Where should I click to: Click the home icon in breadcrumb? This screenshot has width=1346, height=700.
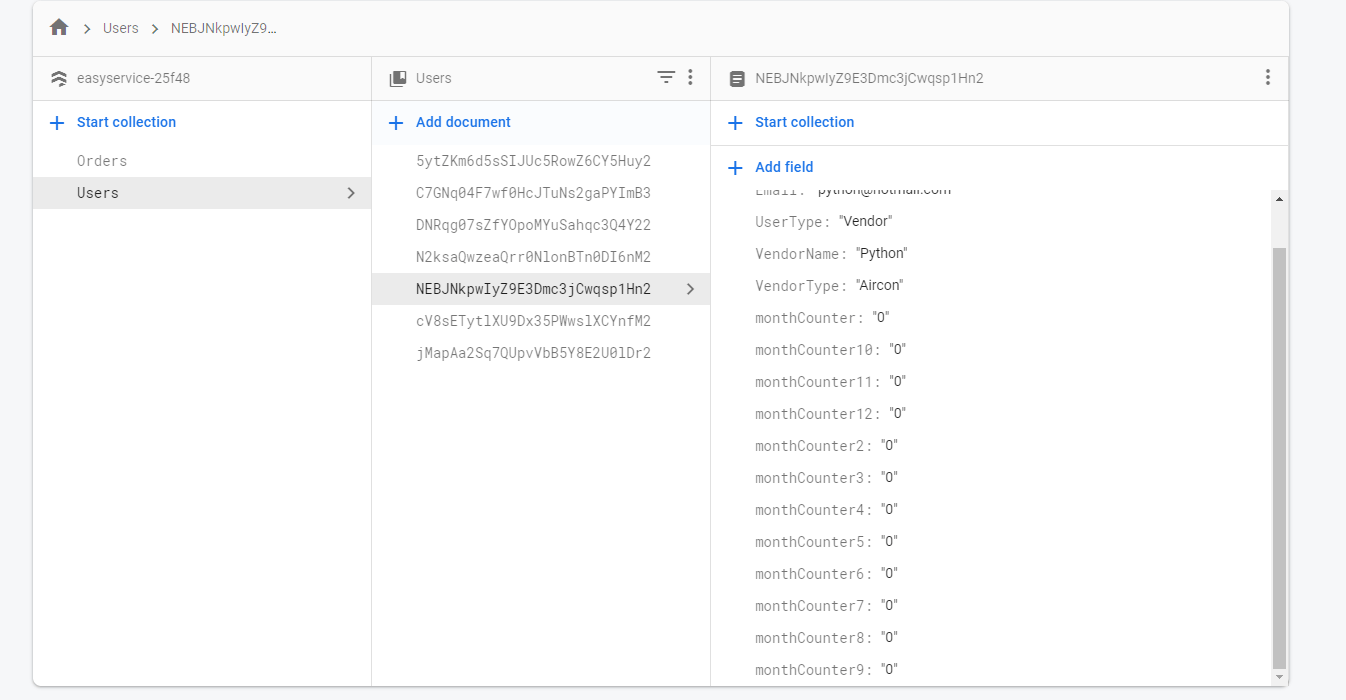(x=59, y=28)
